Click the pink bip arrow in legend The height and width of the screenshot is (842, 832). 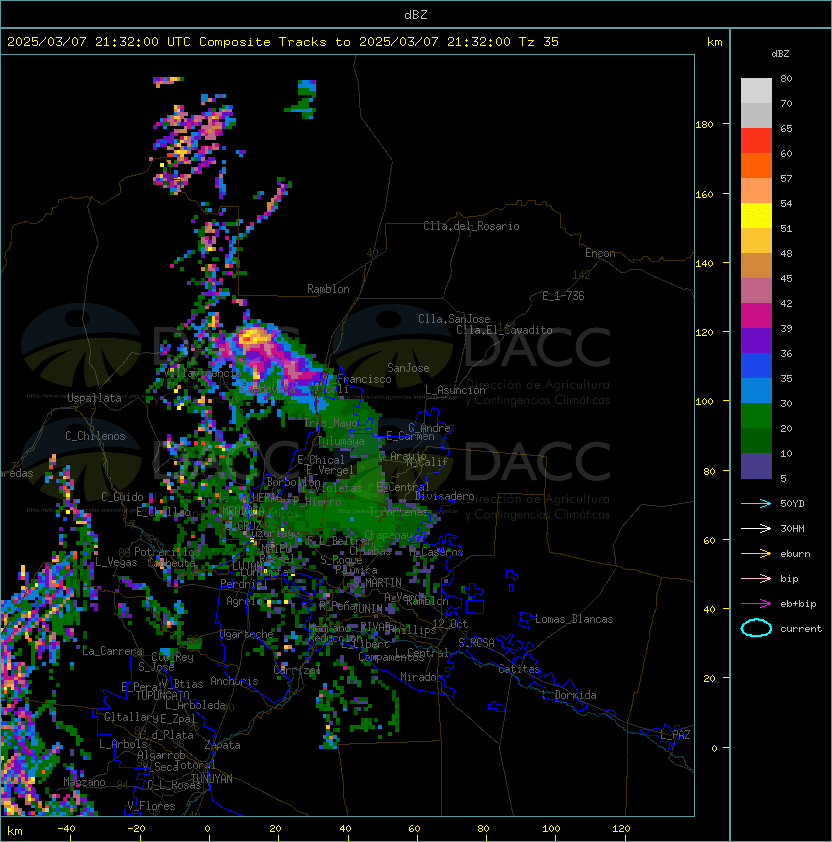[756, 579]
